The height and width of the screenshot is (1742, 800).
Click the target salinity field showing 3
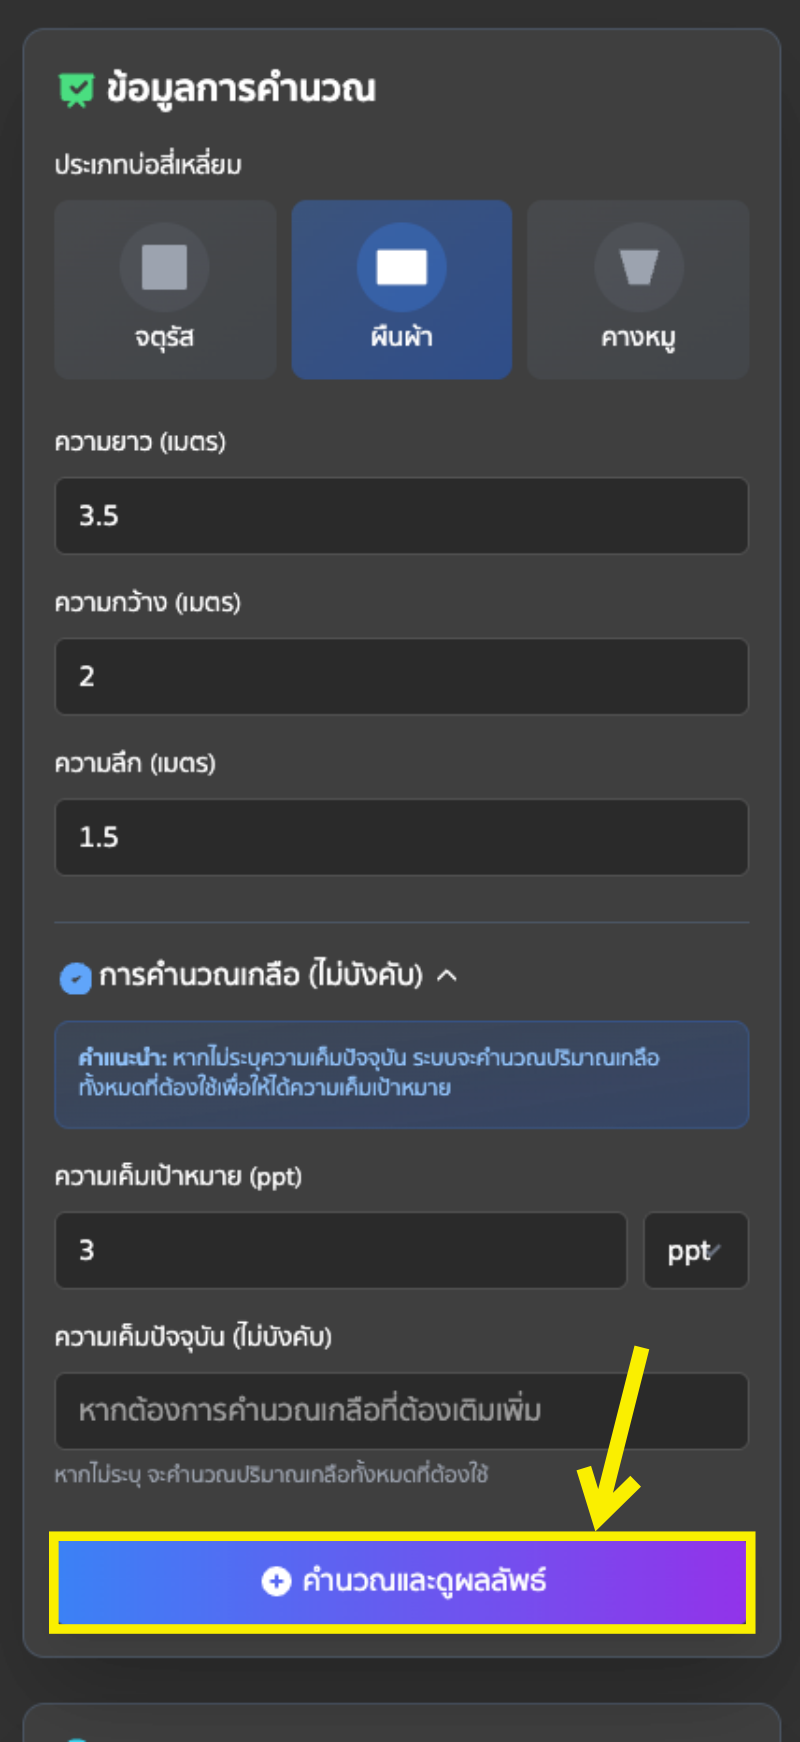click(x=340, y=1251)
